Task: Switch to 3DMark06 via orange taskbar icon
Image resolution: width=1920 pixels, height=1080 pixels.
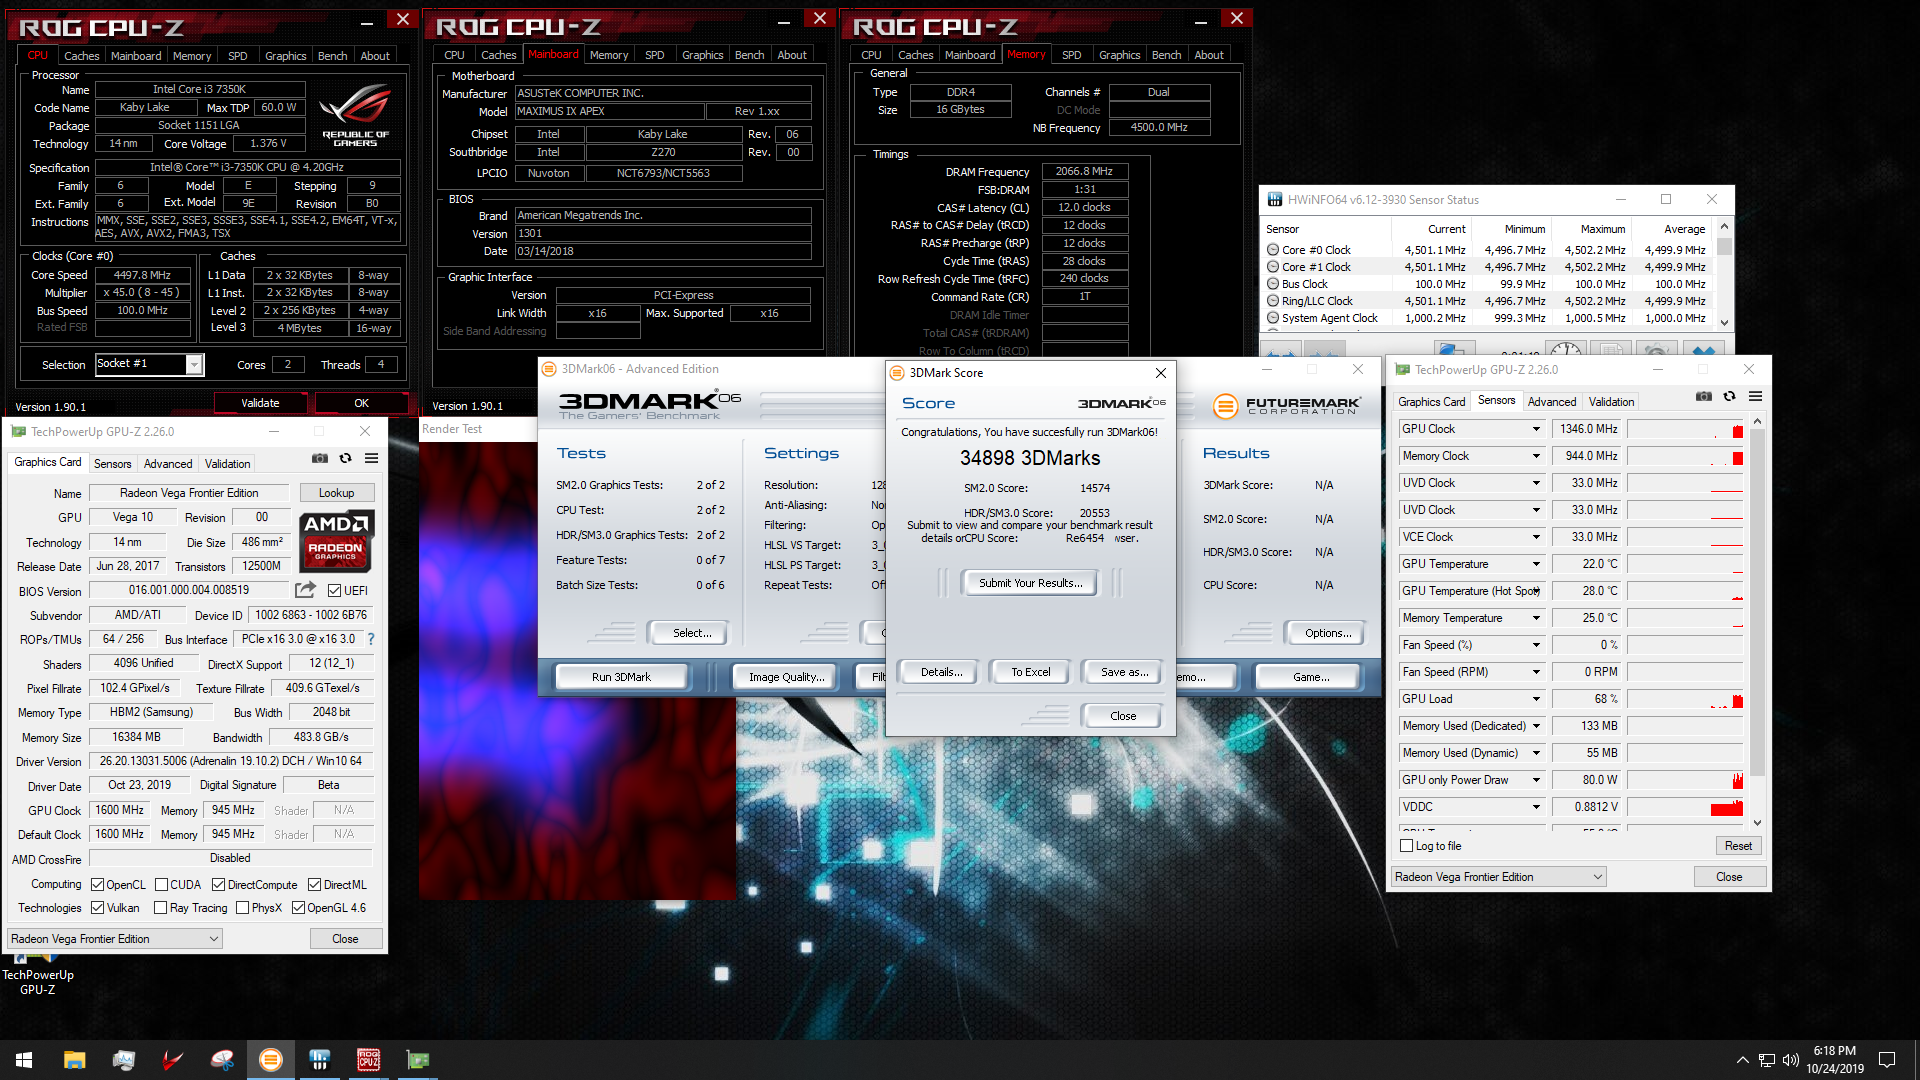Action: [271, 1060]
